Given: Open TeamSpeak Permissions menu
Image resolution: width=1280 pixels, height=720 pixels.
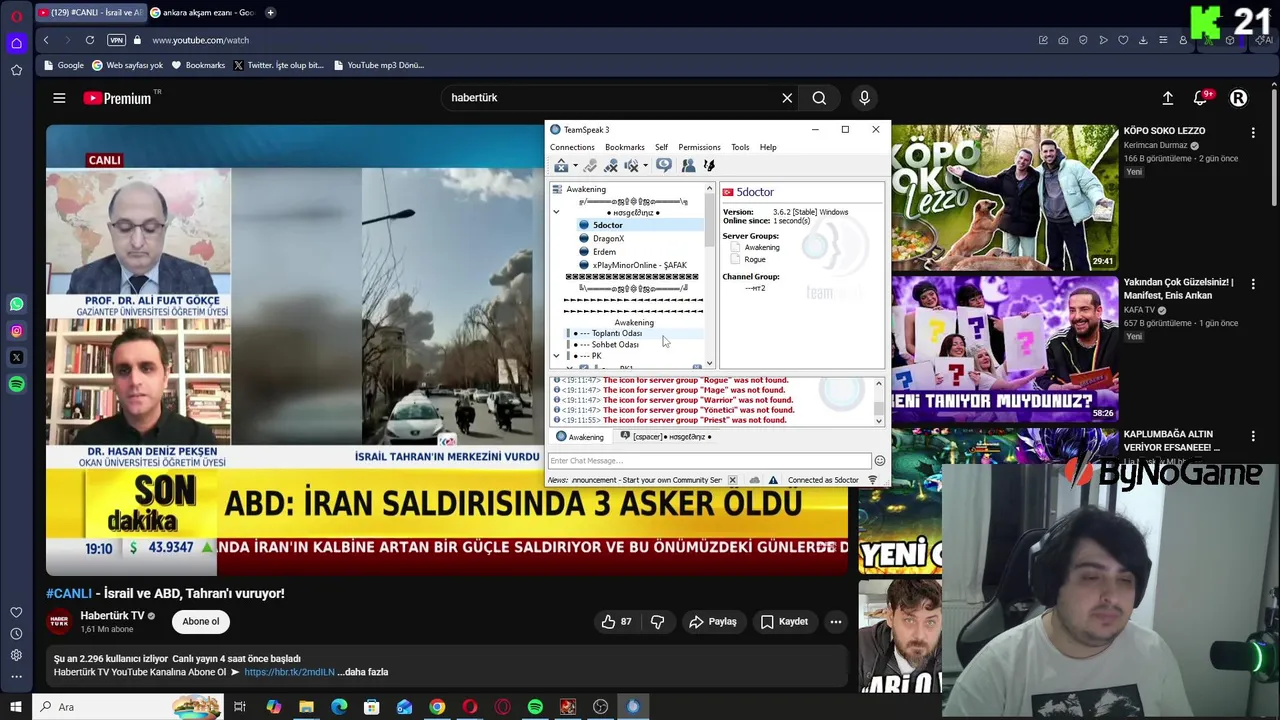Looking at the screenshot, I should pyautogui.click(x=699, y=147).
